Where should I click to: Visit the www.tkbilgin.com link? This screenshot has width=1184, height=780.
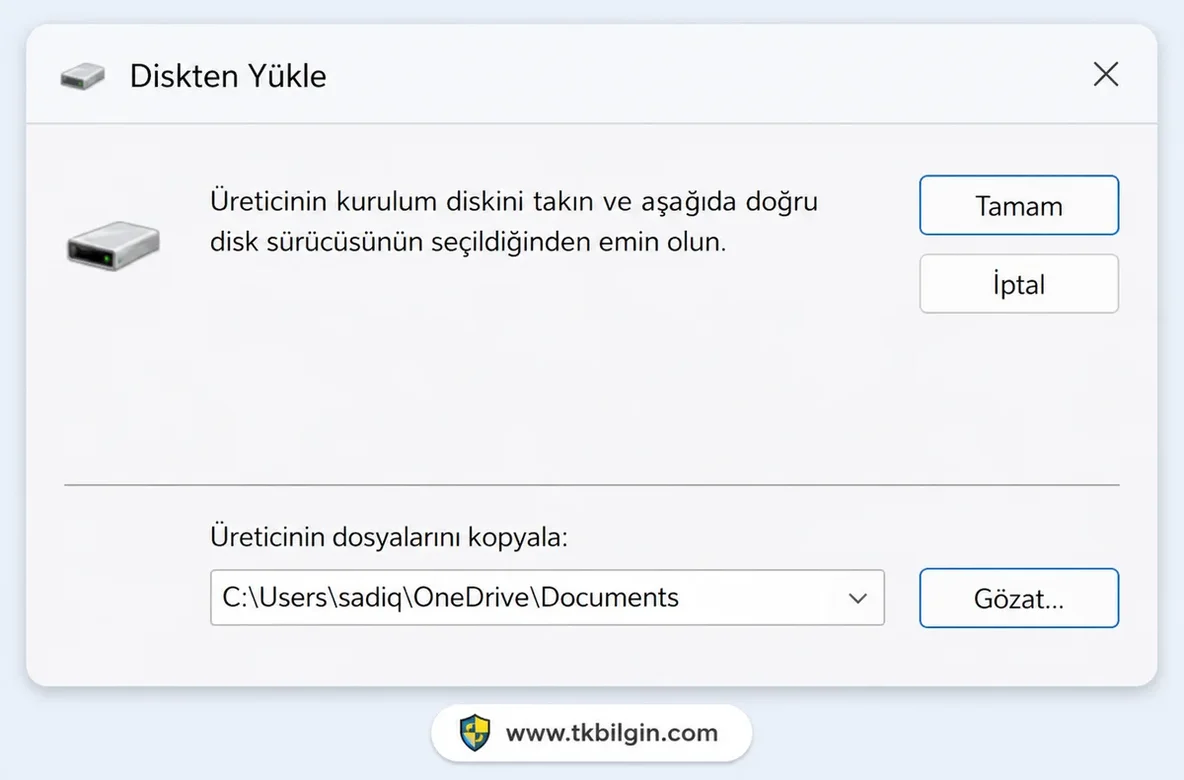click(x=612, y=733)
